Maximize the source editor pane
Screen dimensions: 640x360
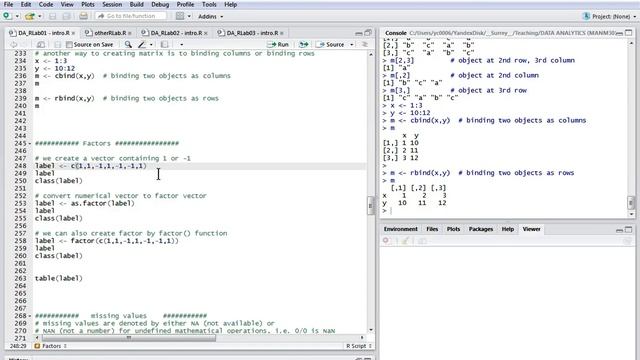coord(368,33)
